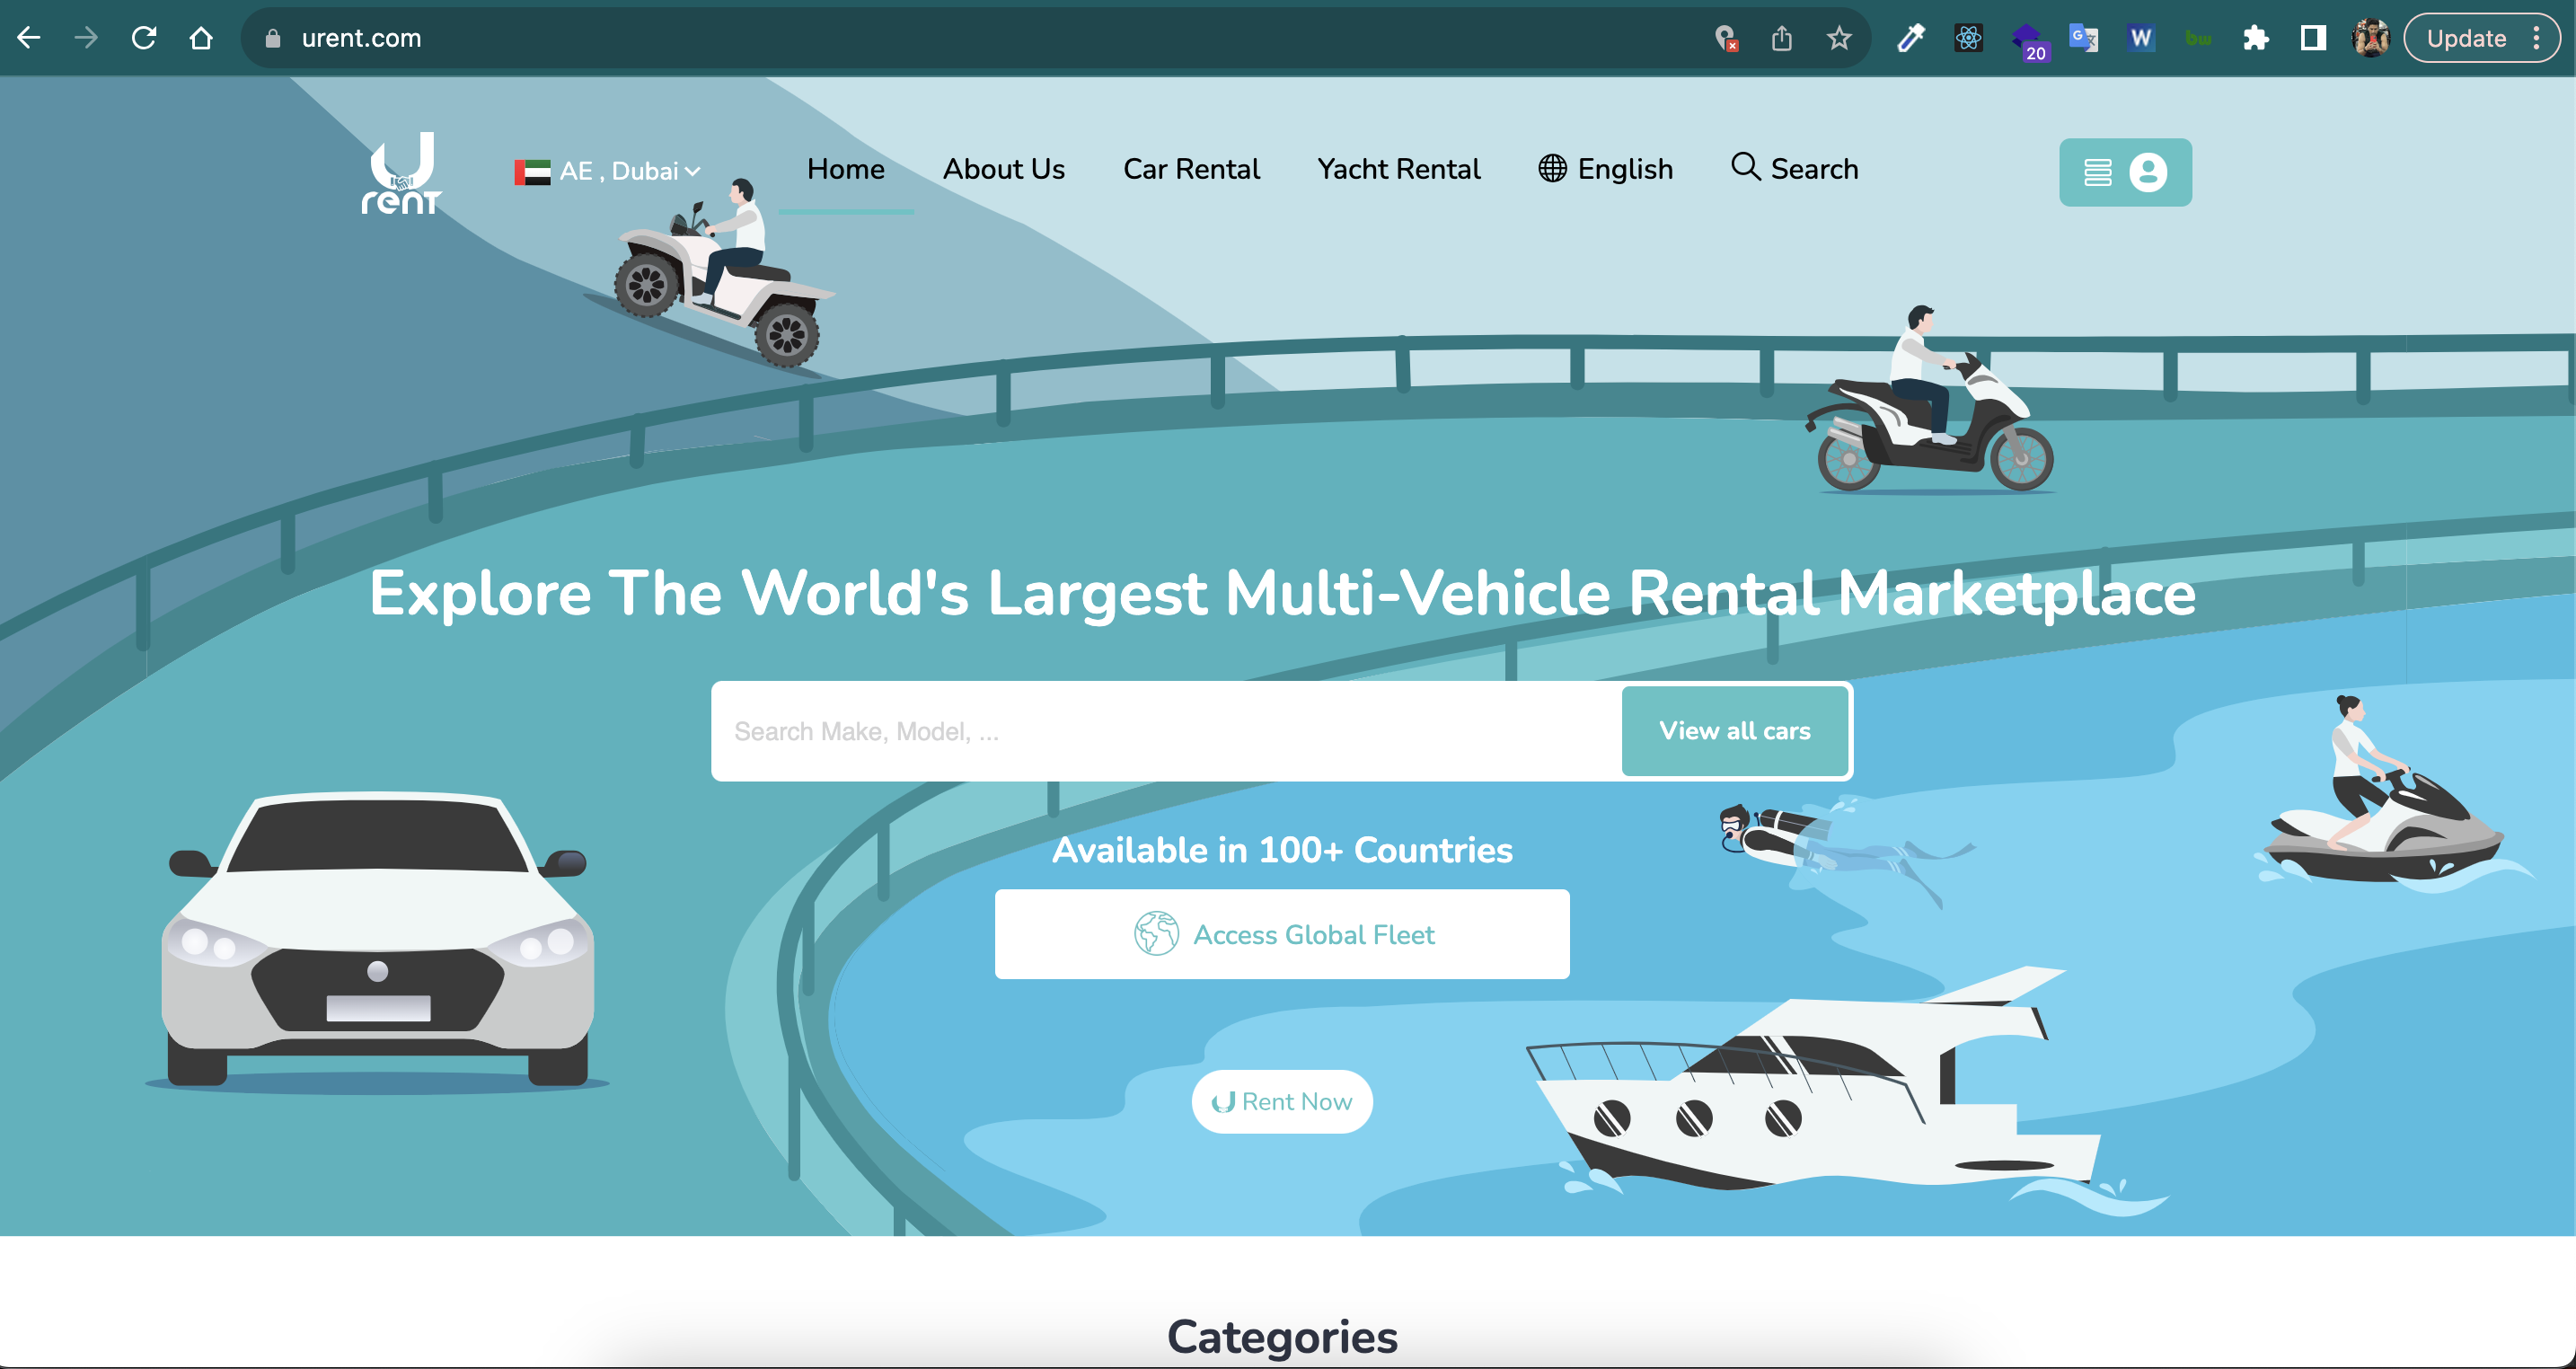
Task: Open Chrome's three-dot menu
Action: 2537,38
